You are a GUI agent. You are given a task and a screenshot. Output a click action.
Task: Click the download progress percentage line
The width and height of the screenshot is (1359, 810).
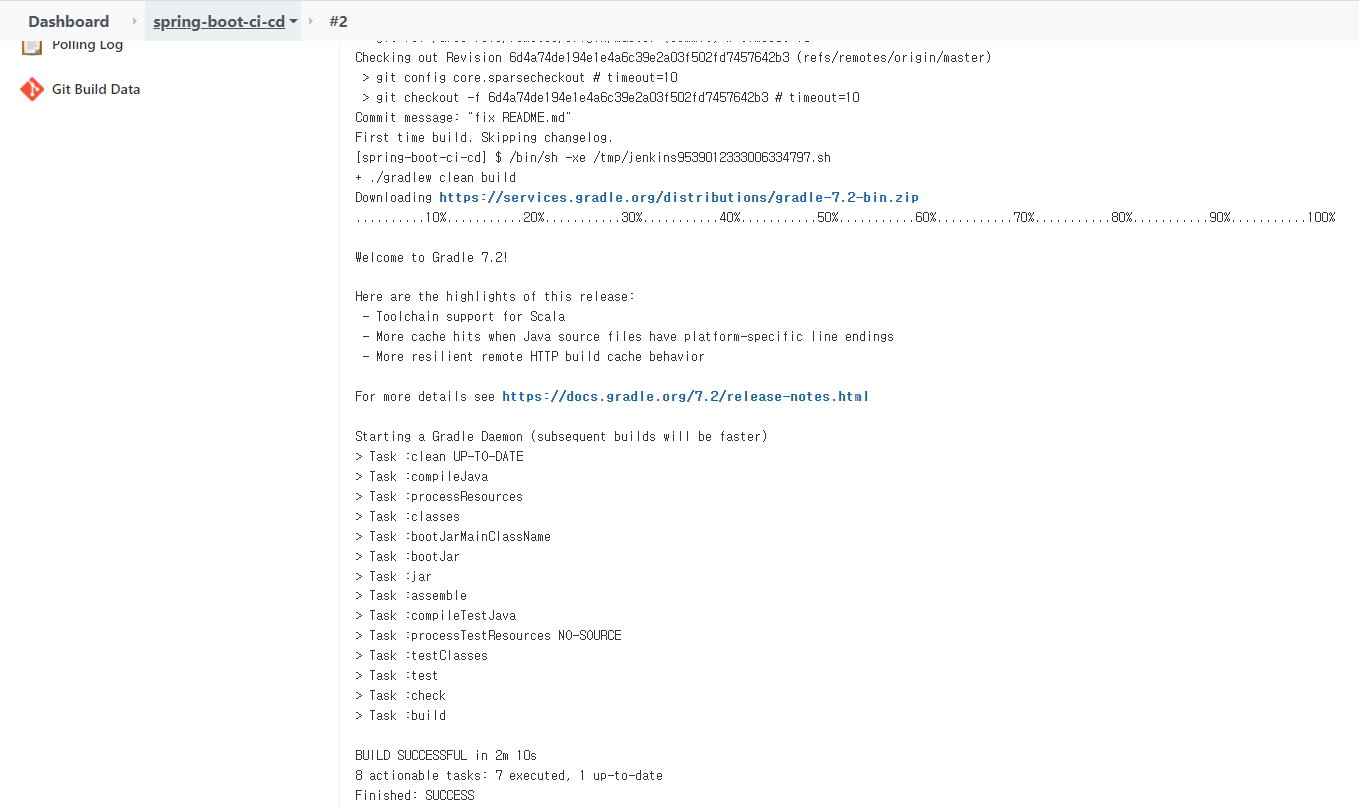click(845, 217)
